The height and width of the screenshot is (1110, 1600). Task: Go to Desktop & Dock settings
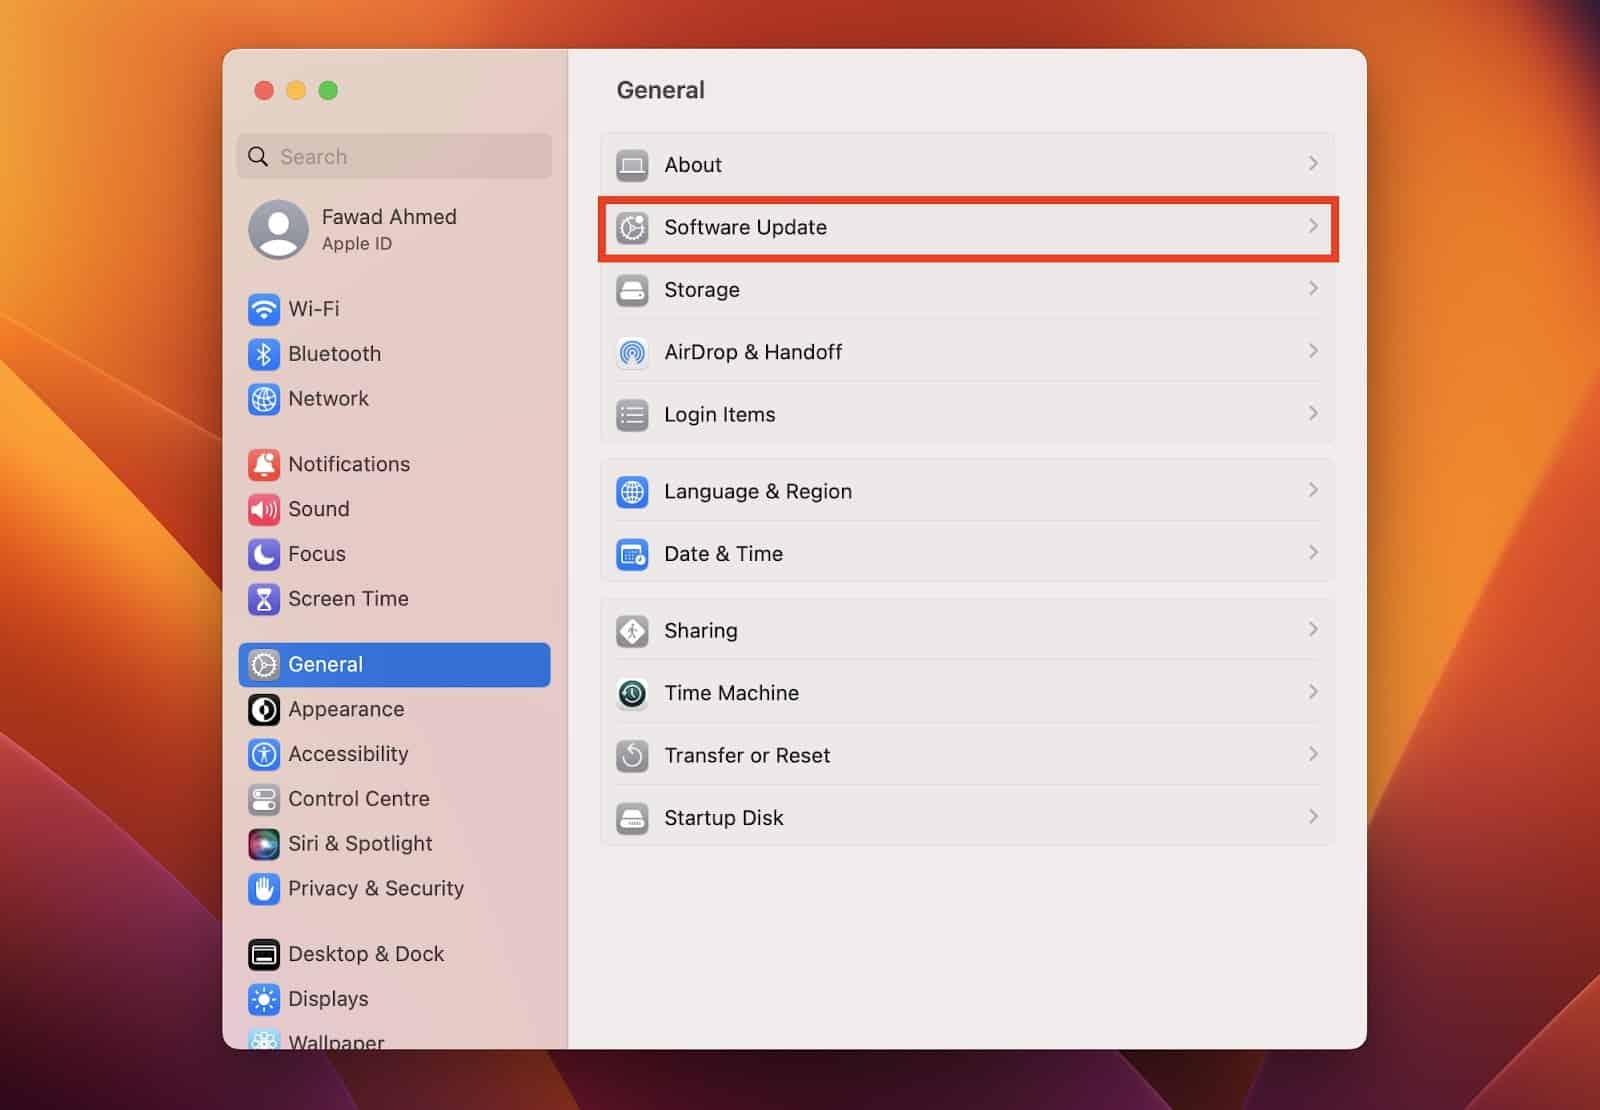[x=394, y=954]
